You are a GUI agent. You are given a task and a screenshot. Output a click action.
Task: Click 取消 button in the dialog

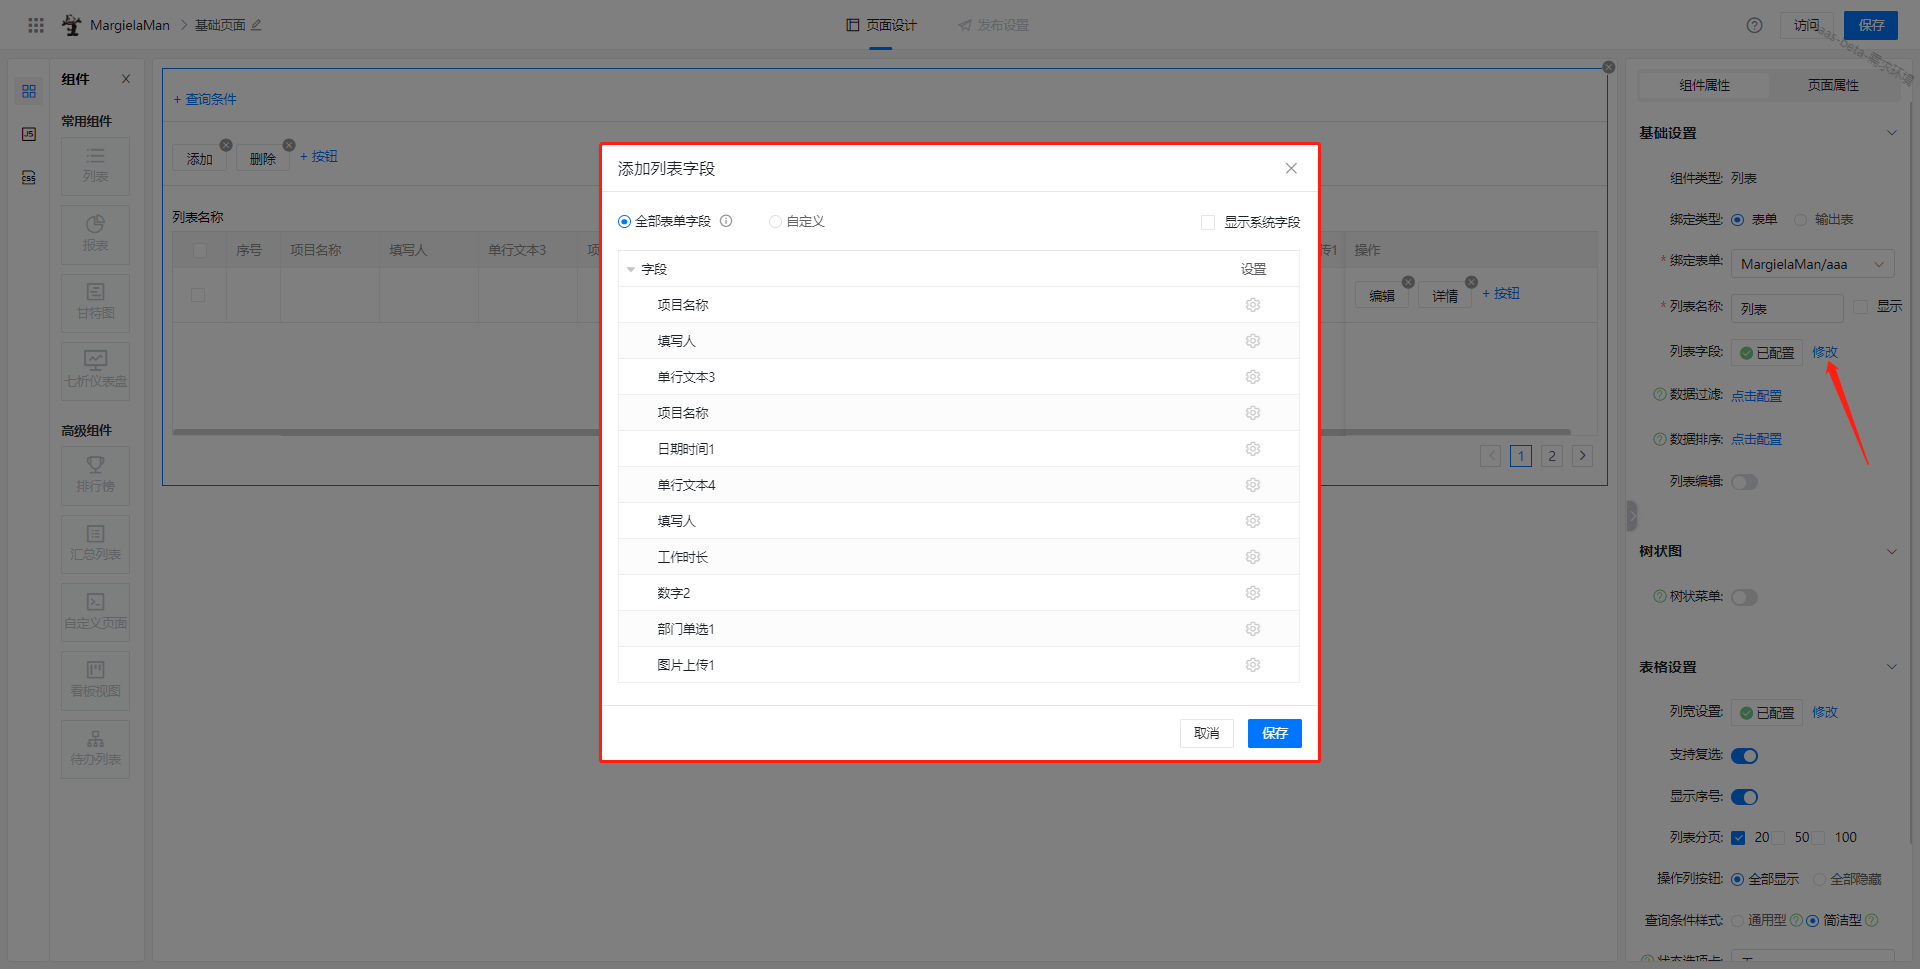pos(1206,733)
